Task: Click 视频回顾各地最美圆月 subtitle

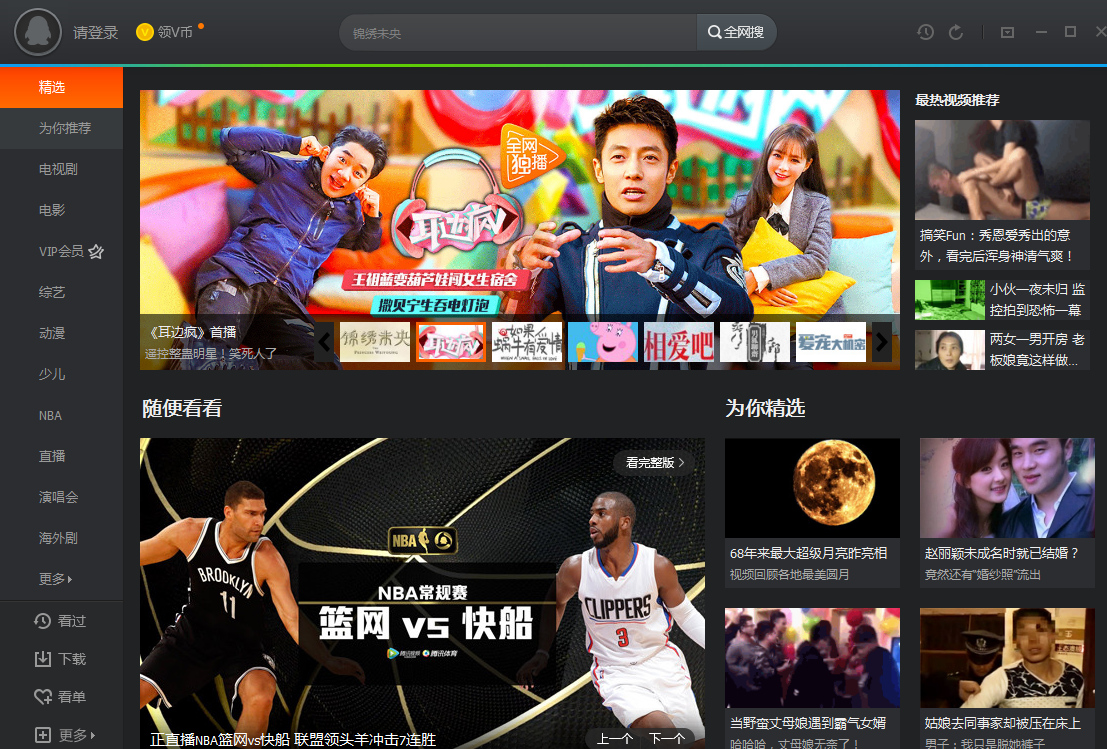Action: tap(789, 575)
